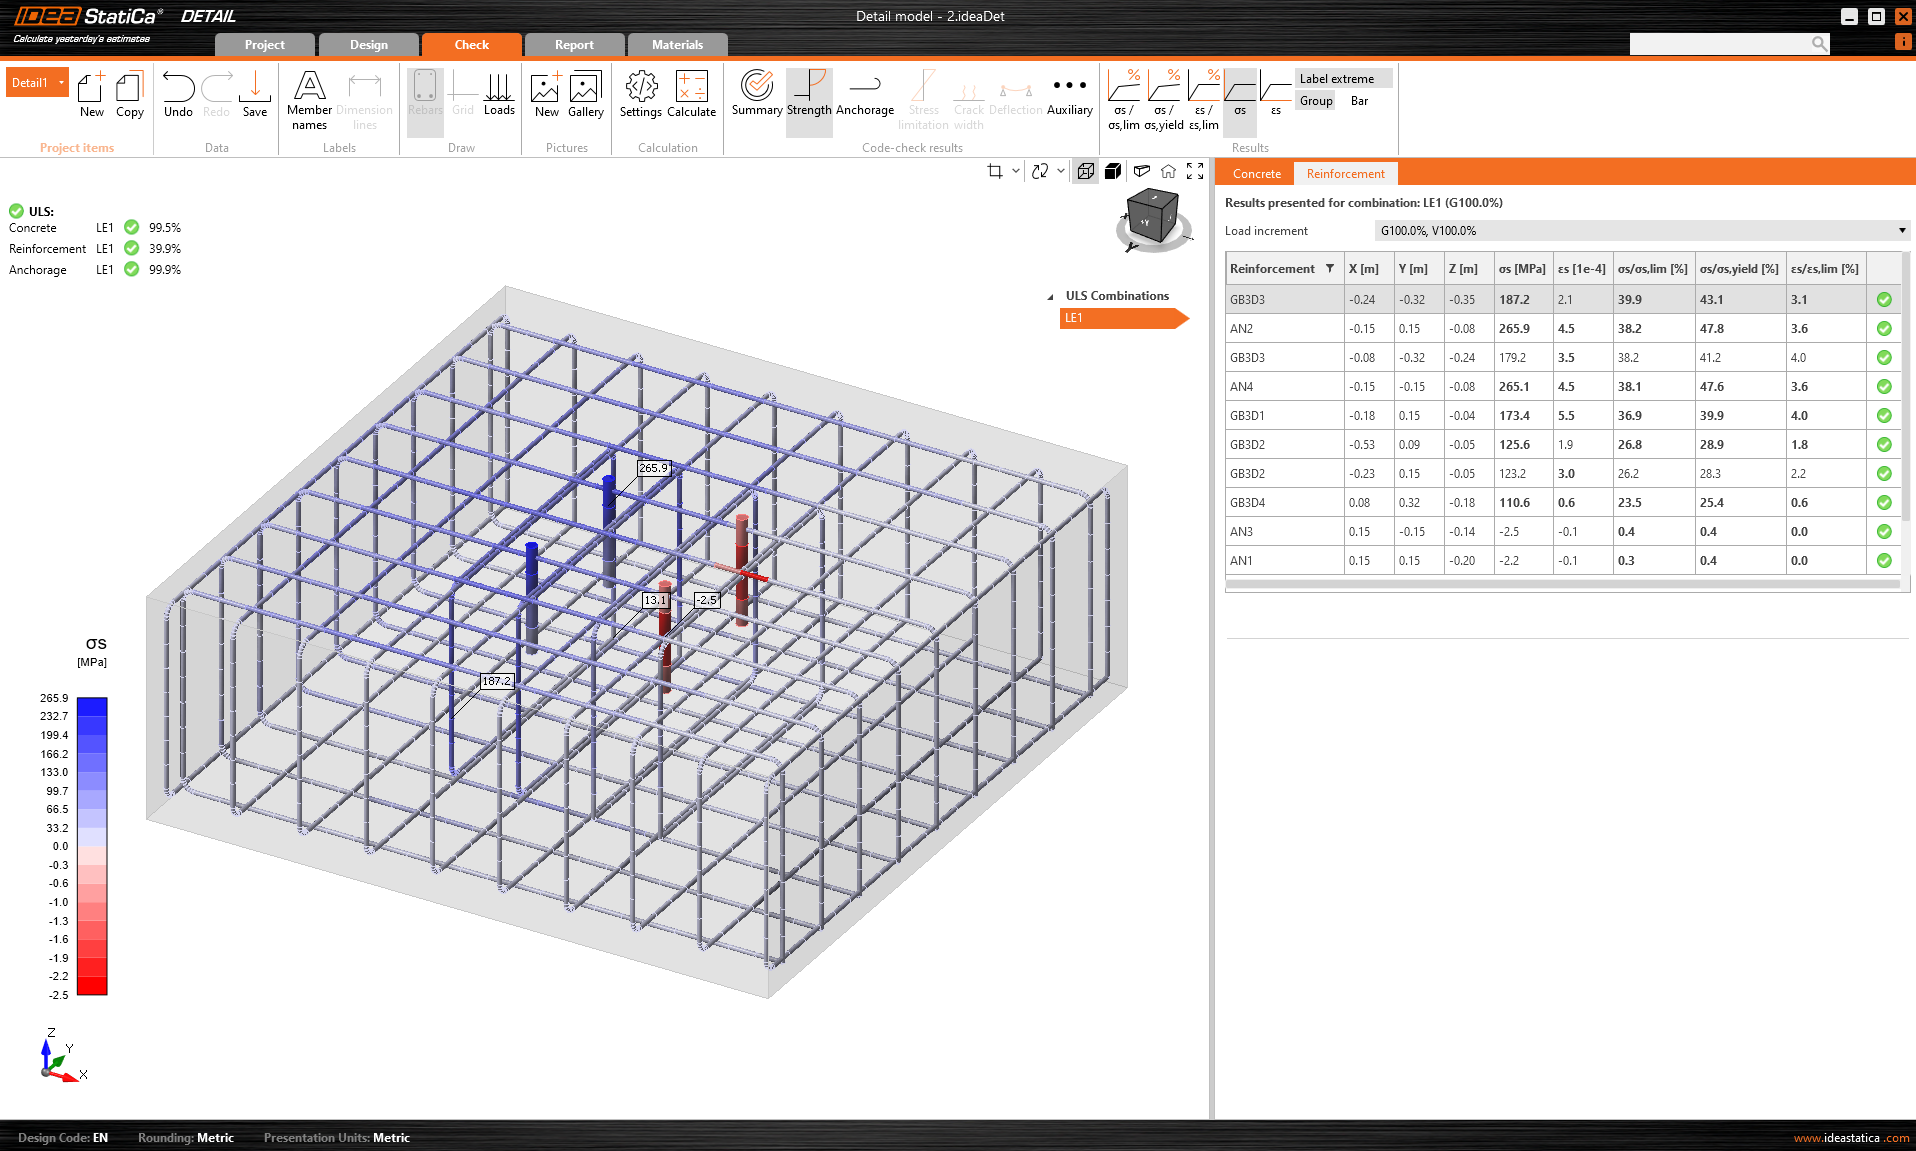Activate the fit-to-view zoom extents icon
Screen dimensions: 1916x1151
(x=1195, y=171)
